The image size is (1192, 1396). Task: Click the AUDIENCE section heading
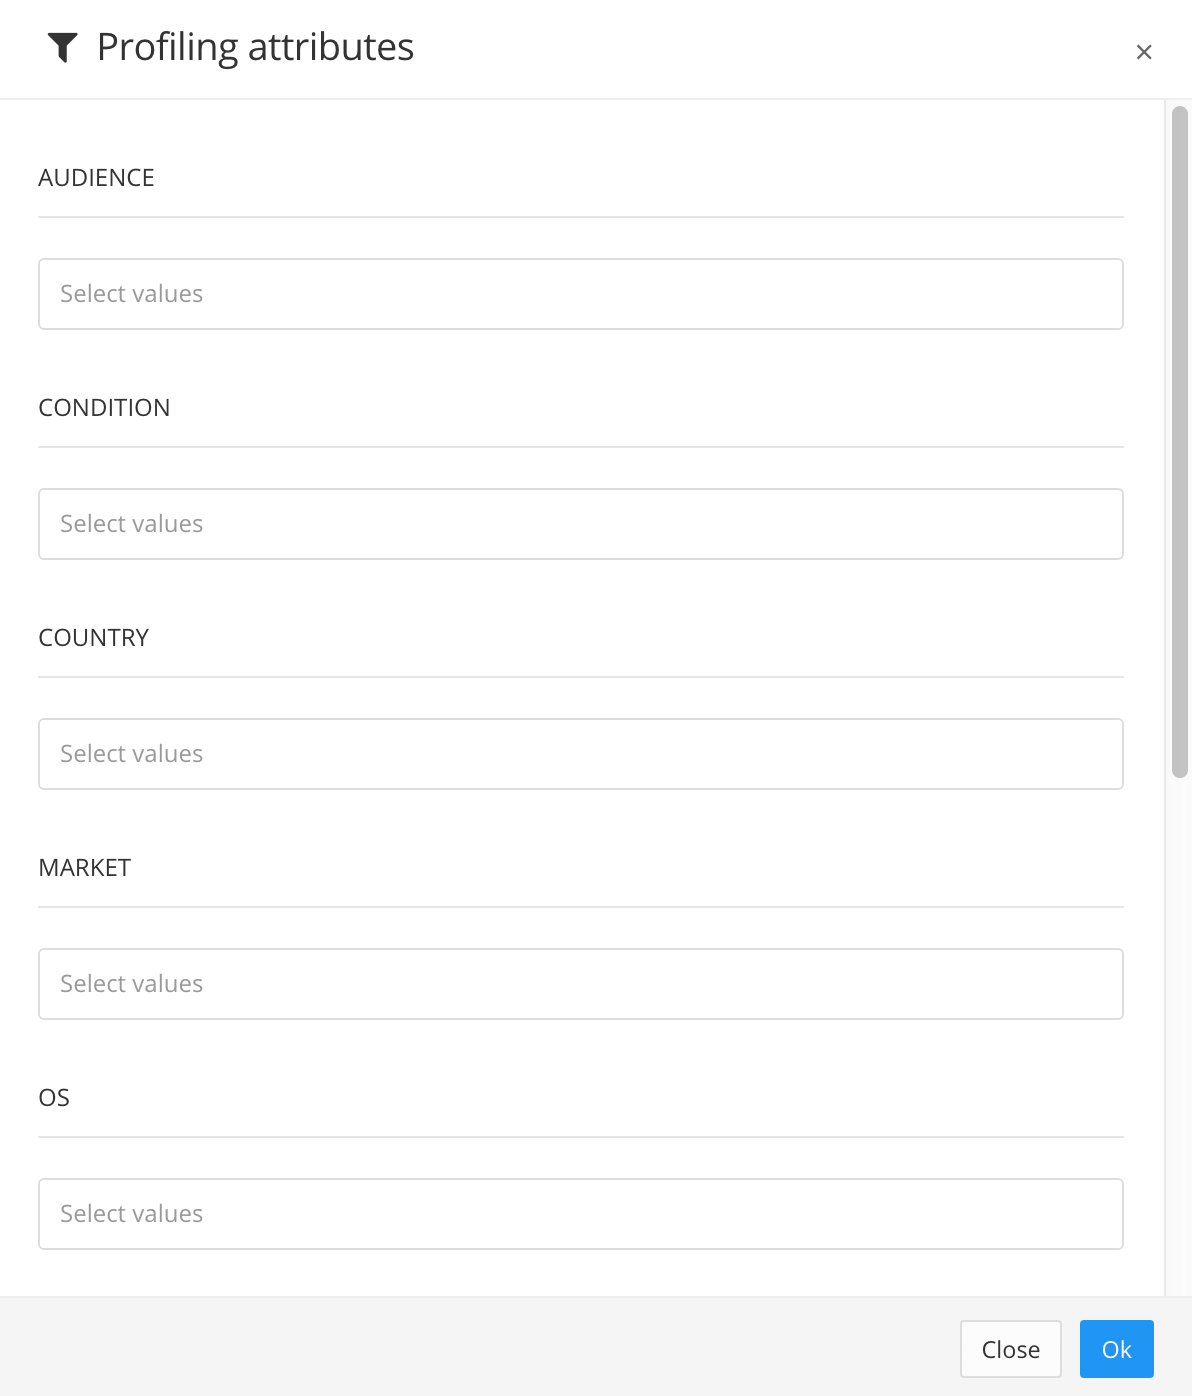tap(97, 177)
